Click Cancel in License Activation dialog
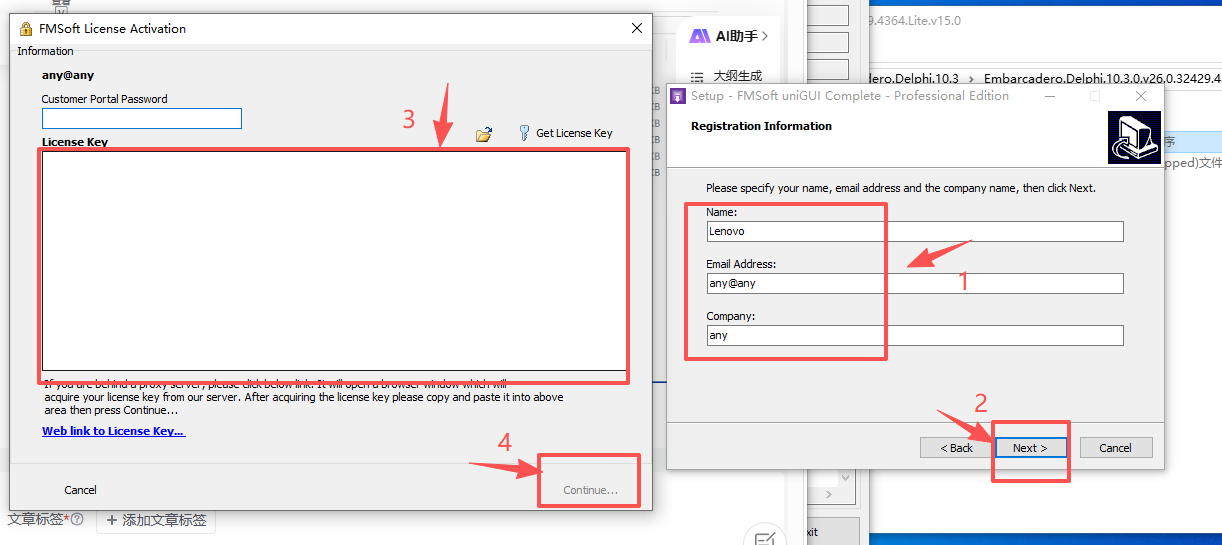 click(80, 490)
